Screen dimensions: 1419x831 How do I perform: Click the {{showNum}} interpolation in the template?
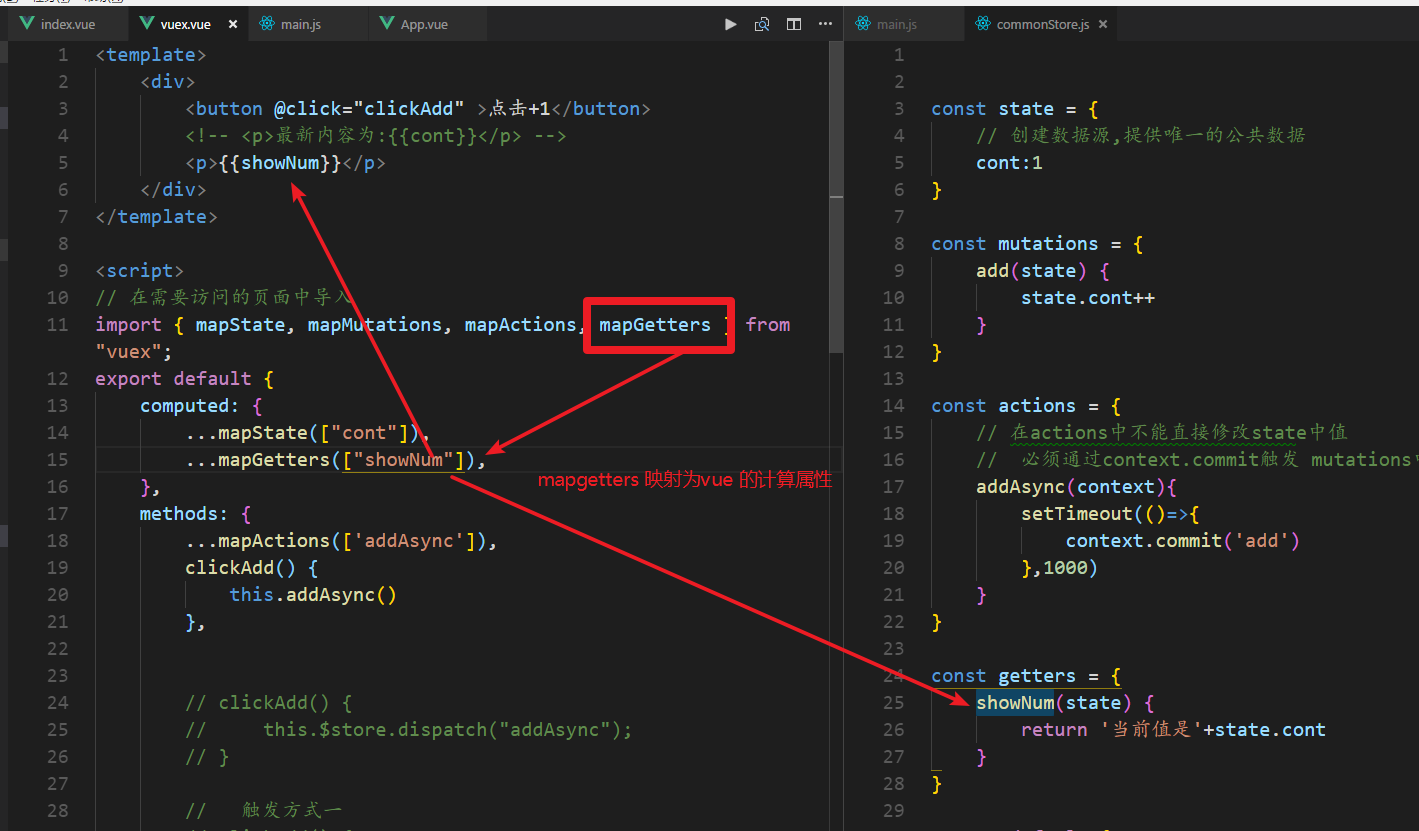280,163
